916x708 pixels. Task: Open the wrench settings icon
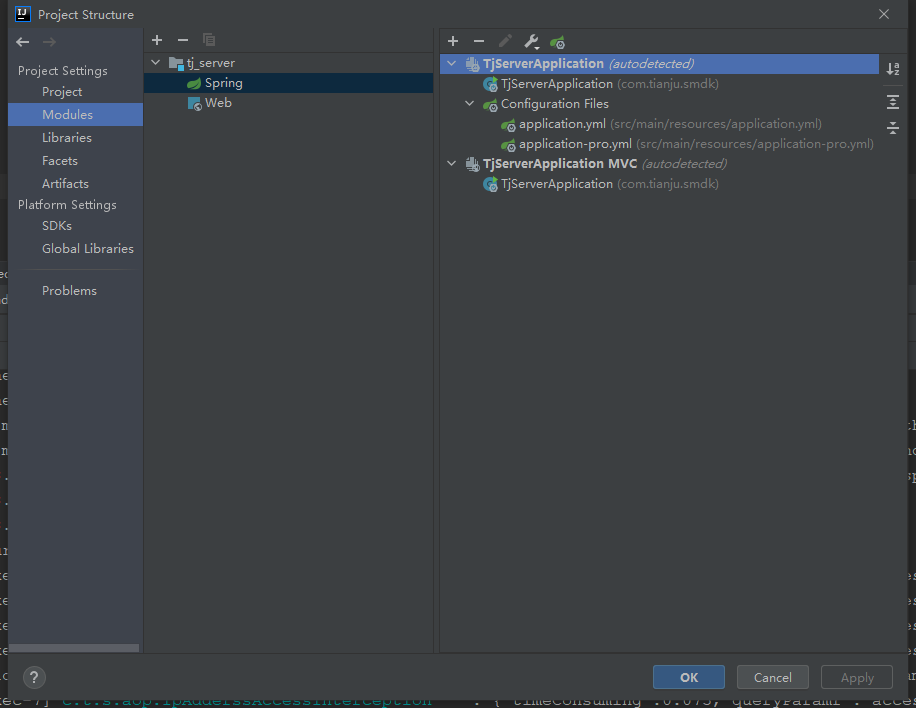click(x=531, y=41)
